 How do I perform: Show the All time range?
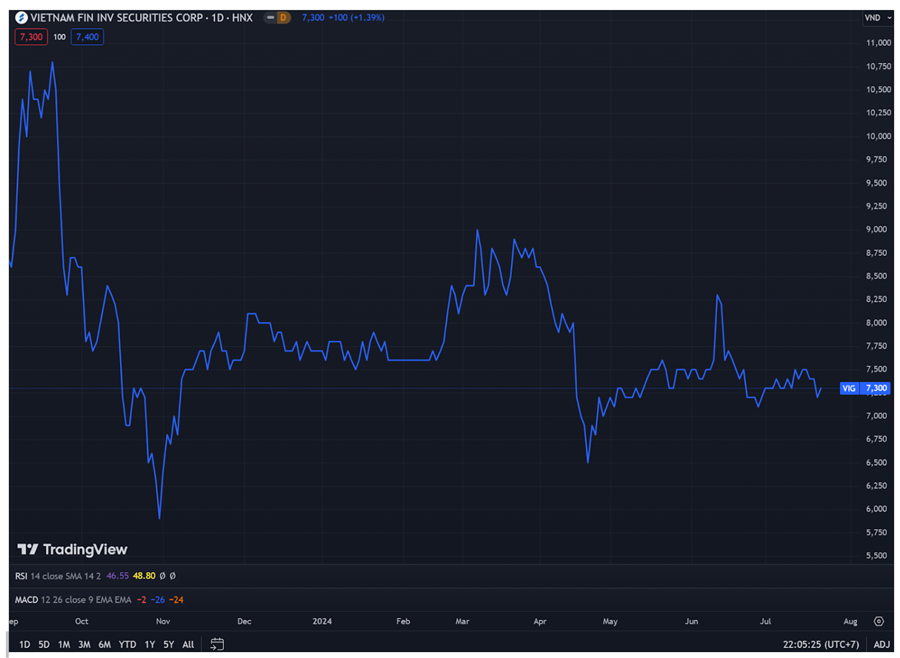tap(188, 644)
